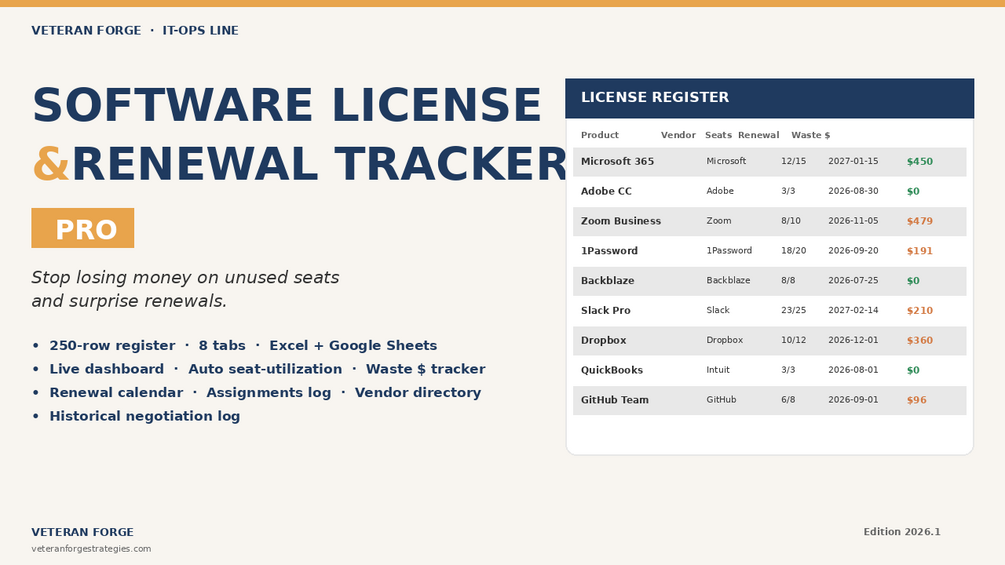Click the Excel + Google Sheets text
Viewport: 1005px width, 565px height.
tap(353, 345)
